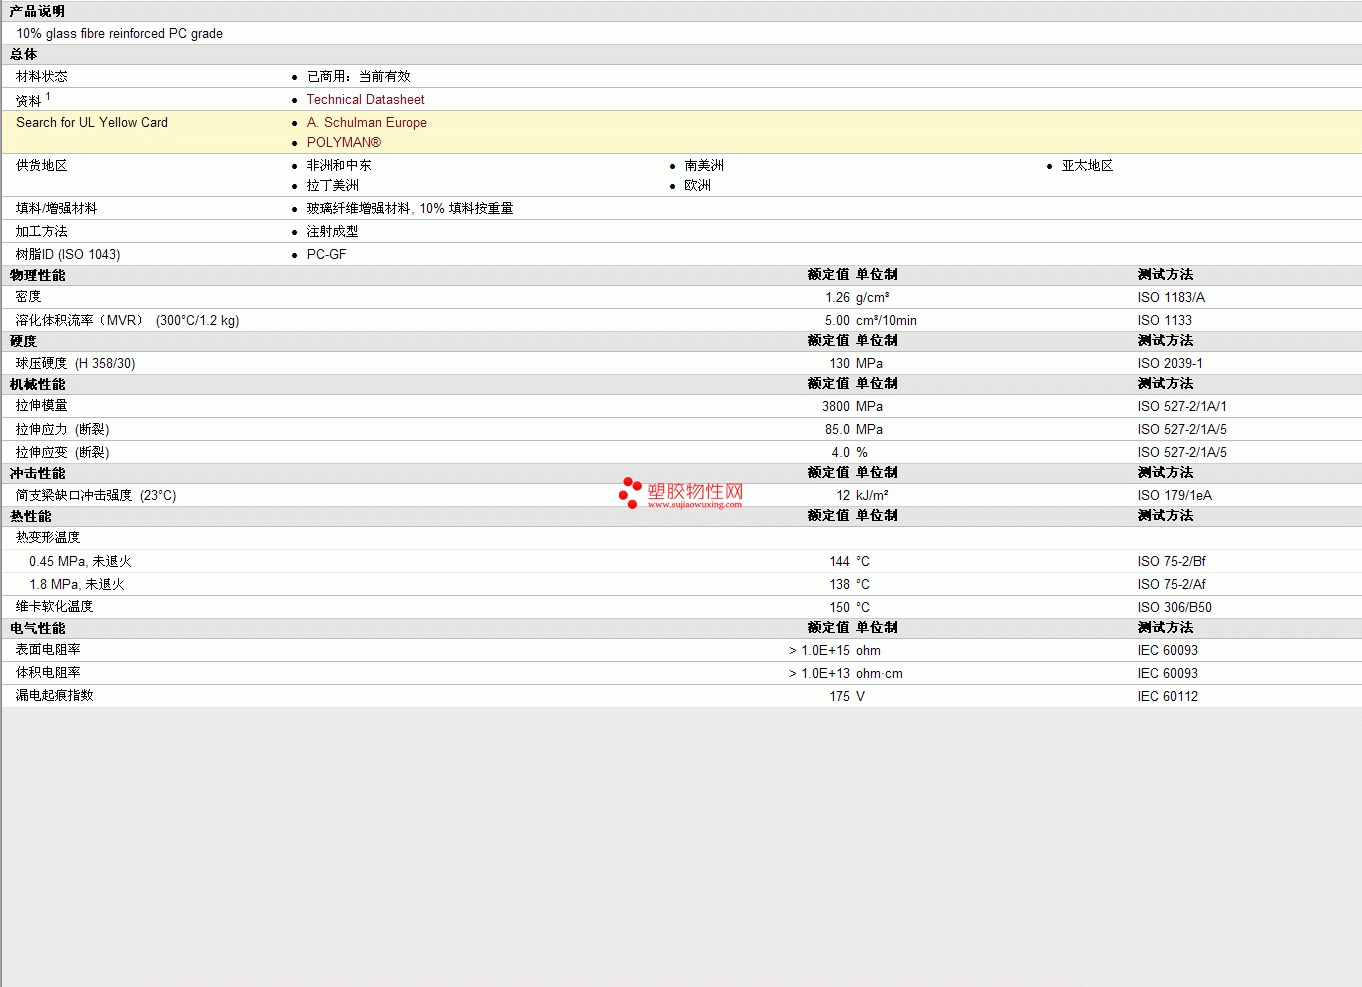Click the '> 1.0E+13' volume resistivity value
Viewport: 1362px width, 987px height.
pos(820,674)
